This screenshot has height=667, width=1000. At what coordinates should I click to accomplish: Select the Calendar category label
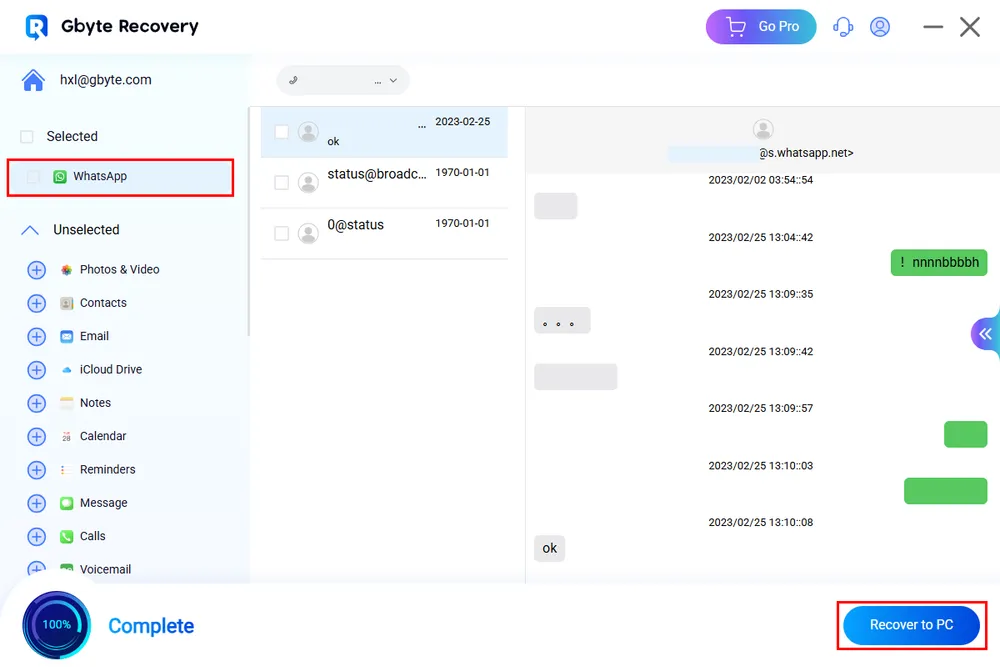[x=103, y=436]
